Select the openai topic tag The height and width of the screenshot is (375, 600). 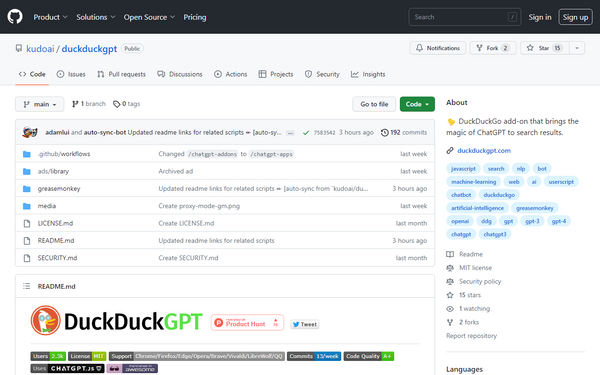pyautogui.click(x=460, y=221)
